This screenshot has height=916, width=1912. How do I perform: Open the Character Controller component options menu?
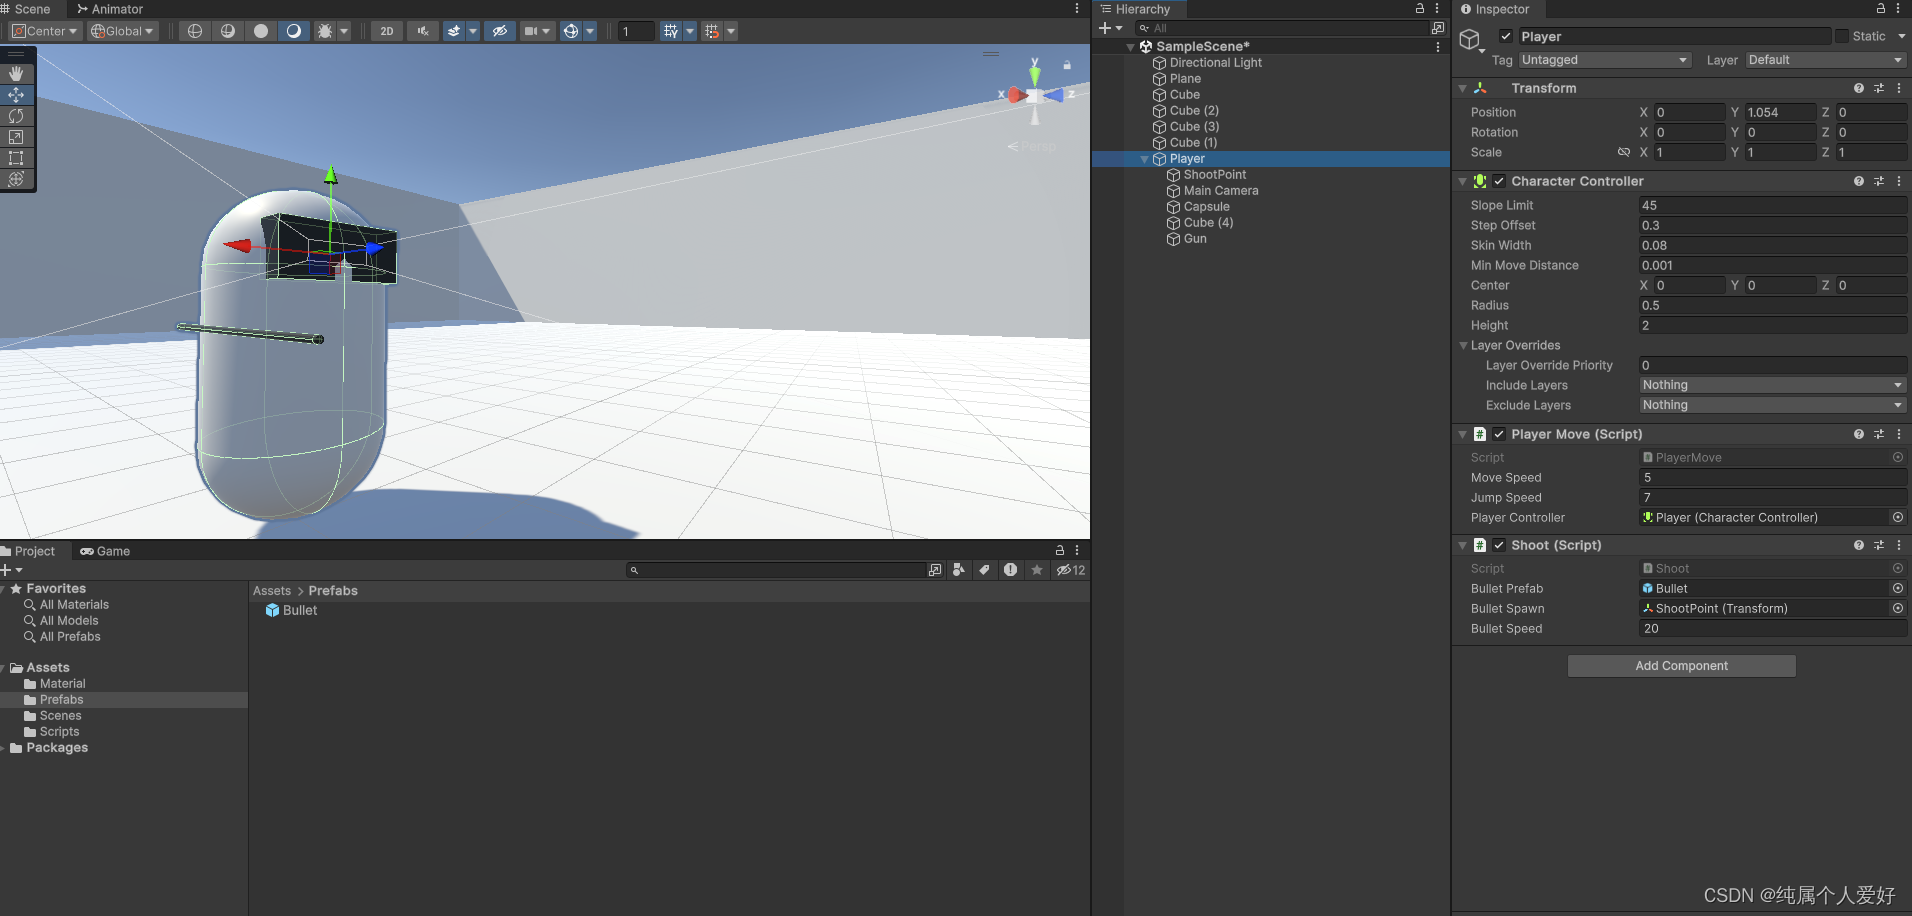click(1899, 181)
